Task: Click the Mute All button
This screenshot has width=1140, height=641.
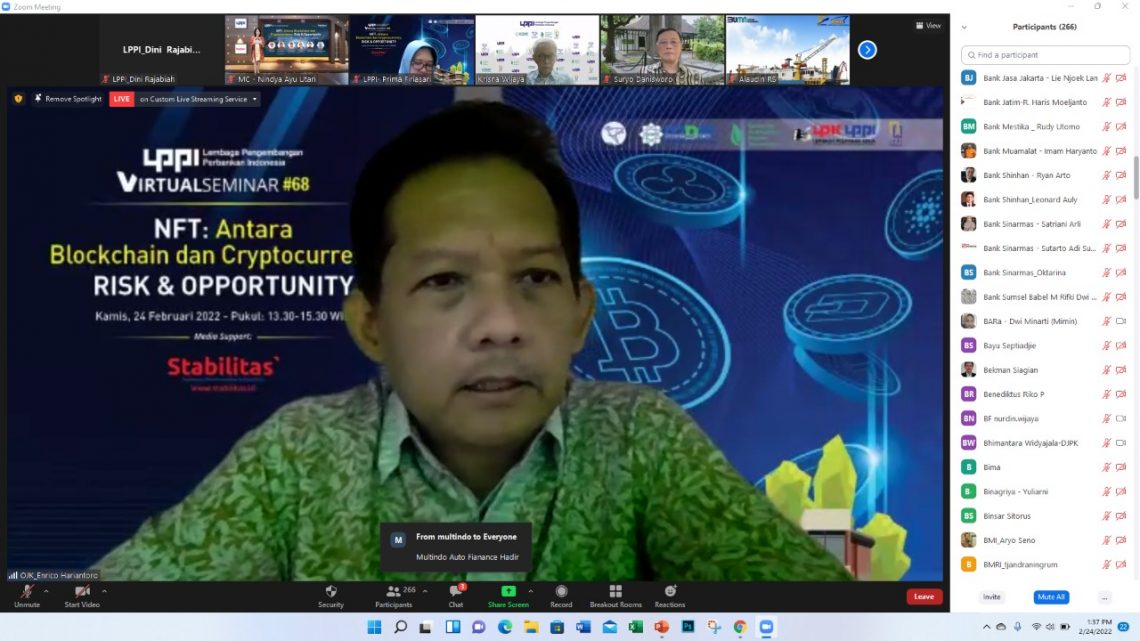Action: pos(1051,596)
